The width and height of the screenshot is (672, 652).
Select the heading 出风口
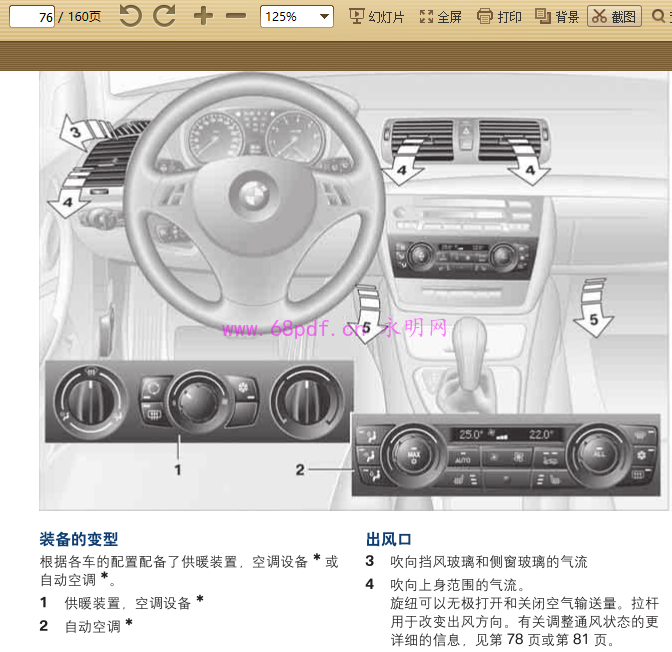click(x=389, y=539)
